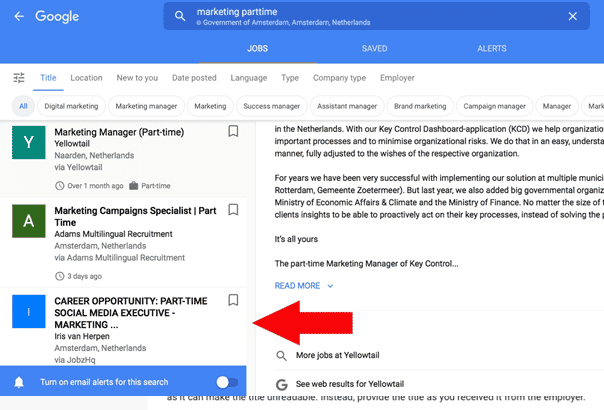Click the text via JobzHq
The width and height of the screenshot is (604, 410).
(x=75, y=360)
